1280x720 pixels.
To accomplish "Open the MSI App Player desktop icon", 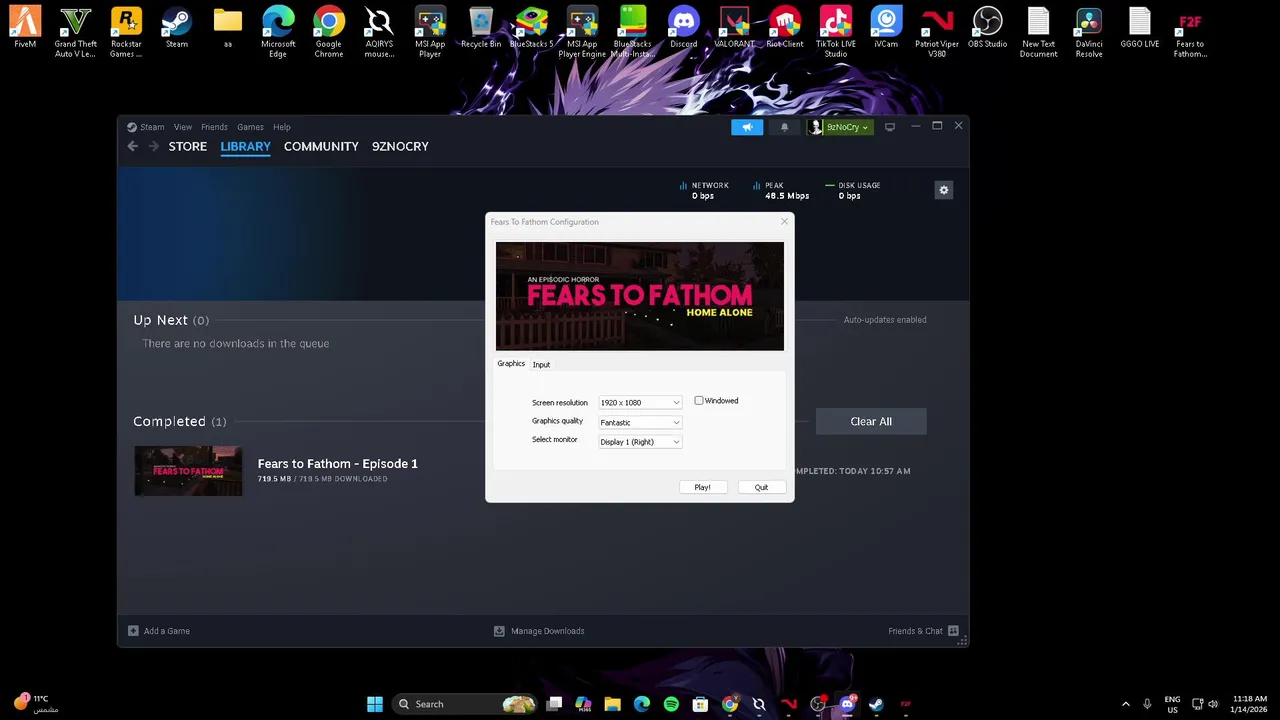I will [430, 33].
